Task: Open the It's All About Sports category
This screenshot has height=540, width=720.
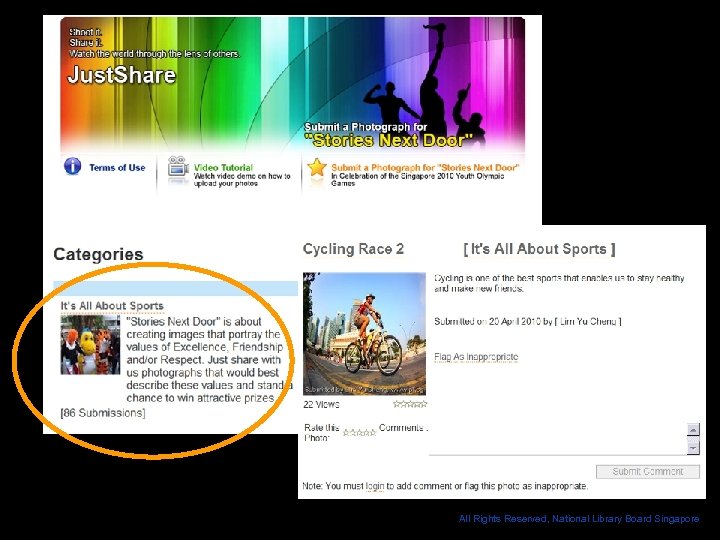Action: click(112, 306)
